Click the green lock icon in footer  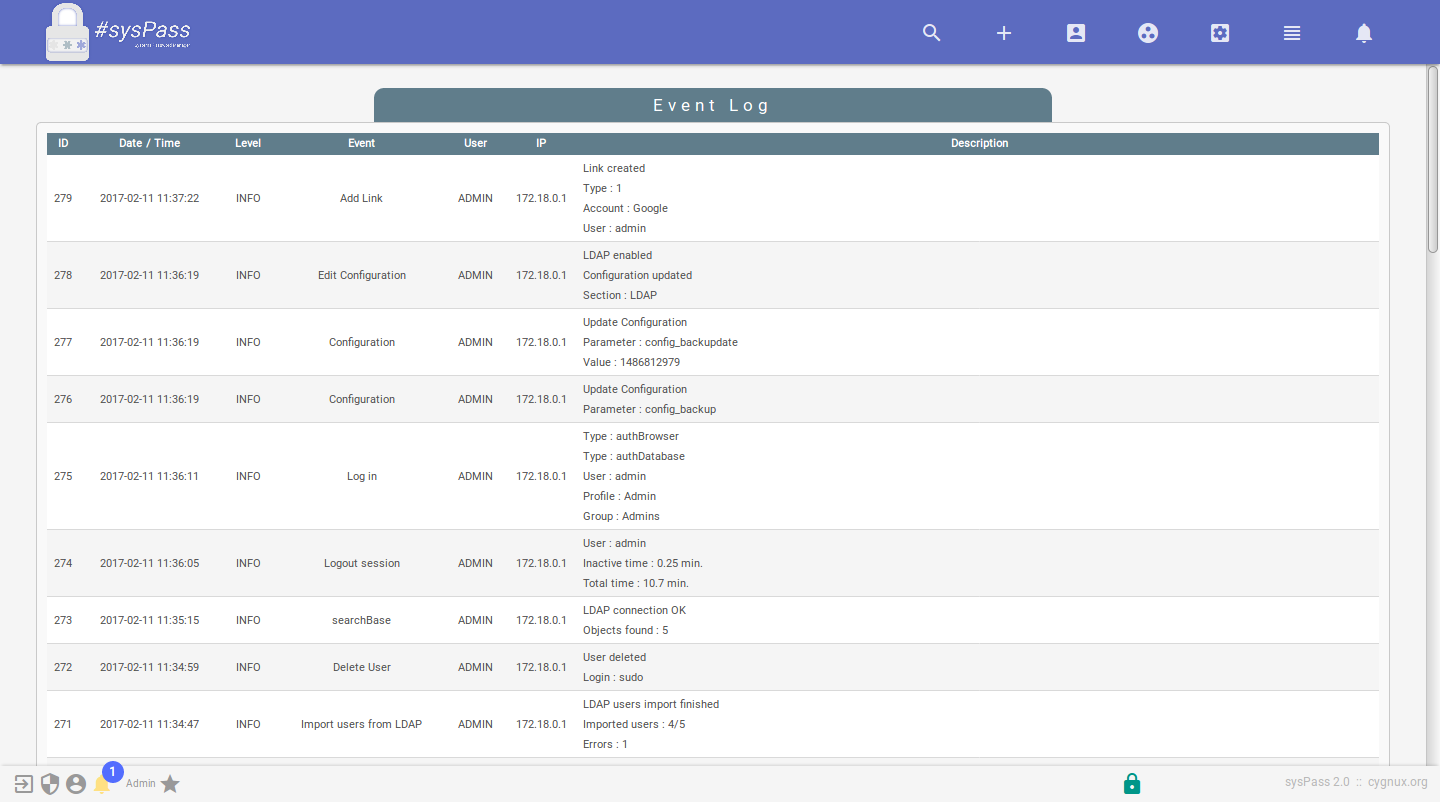(x=1132, y=783)
